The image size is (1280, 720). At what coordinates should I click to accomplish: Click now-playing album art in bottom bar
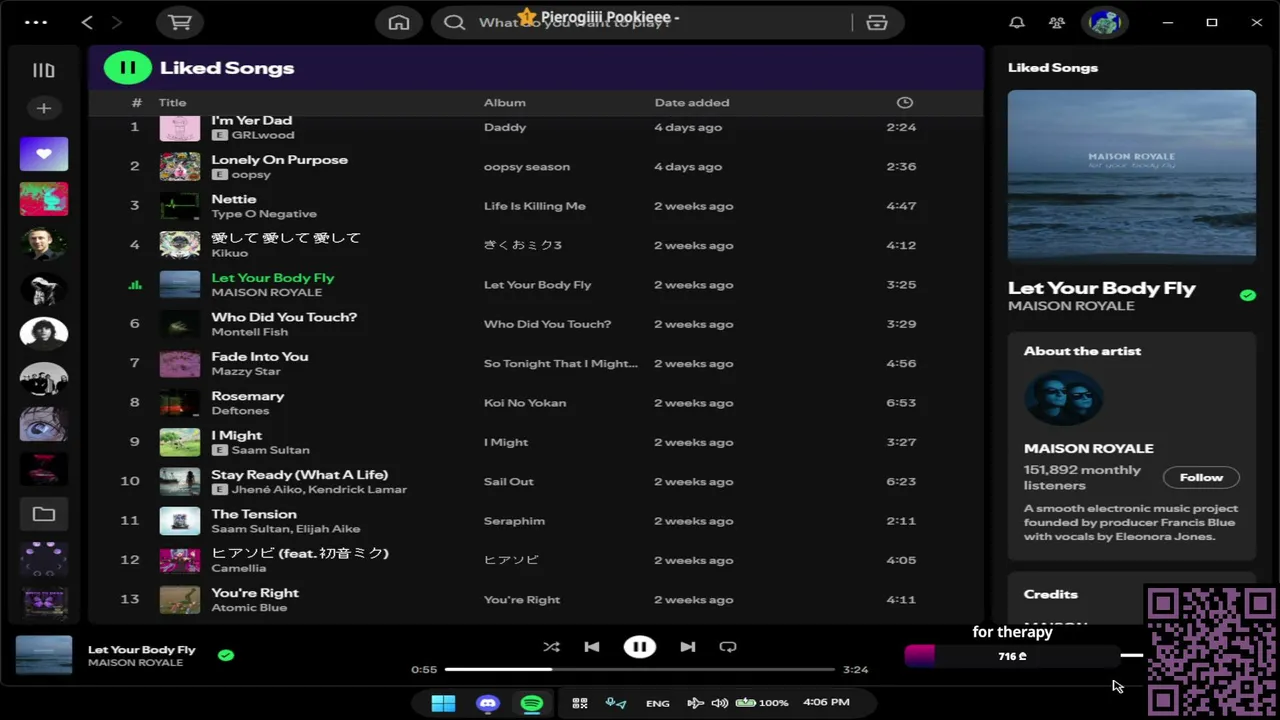44,656
